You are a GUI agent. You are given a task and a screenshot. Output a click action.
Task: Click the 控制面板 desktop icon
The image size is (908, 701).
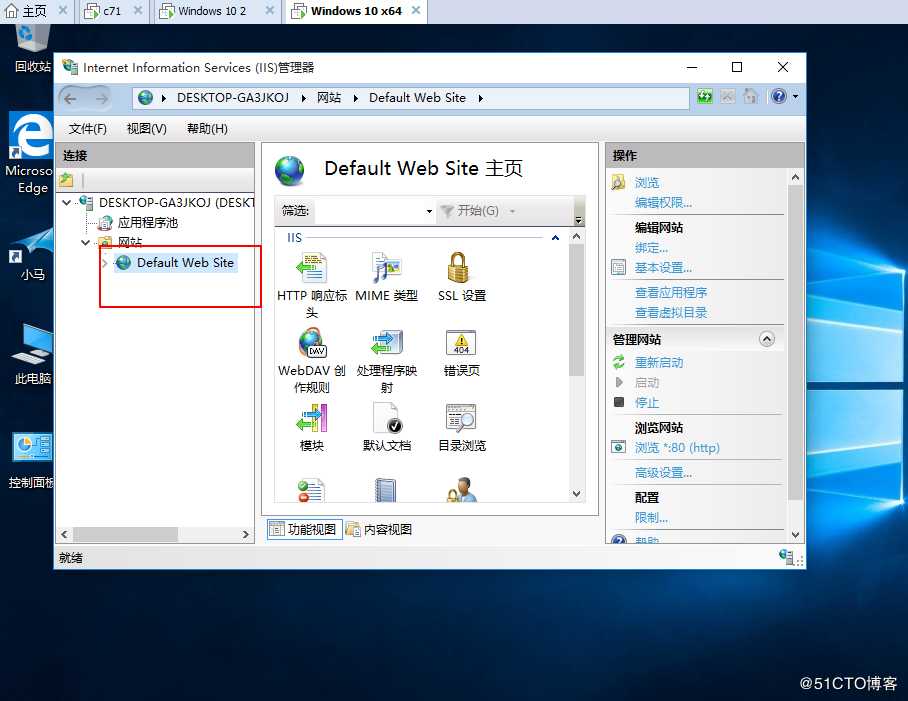pos(32,461)
